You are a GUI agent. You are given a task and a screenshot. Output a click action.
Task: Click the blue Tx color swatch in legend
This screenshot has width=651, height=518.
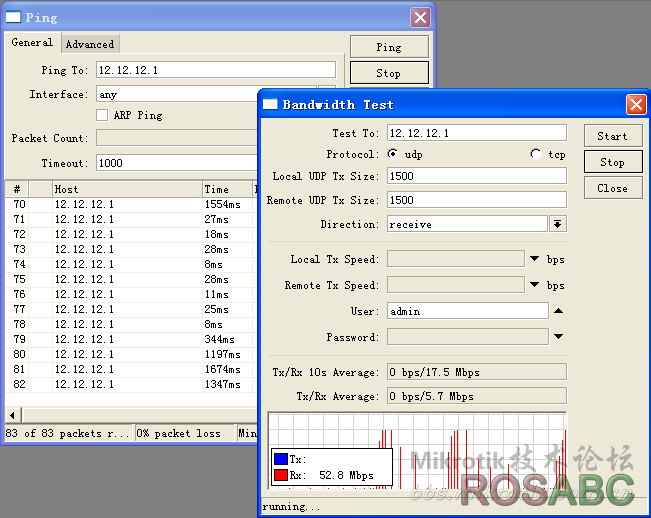click(x=281, y=459)
